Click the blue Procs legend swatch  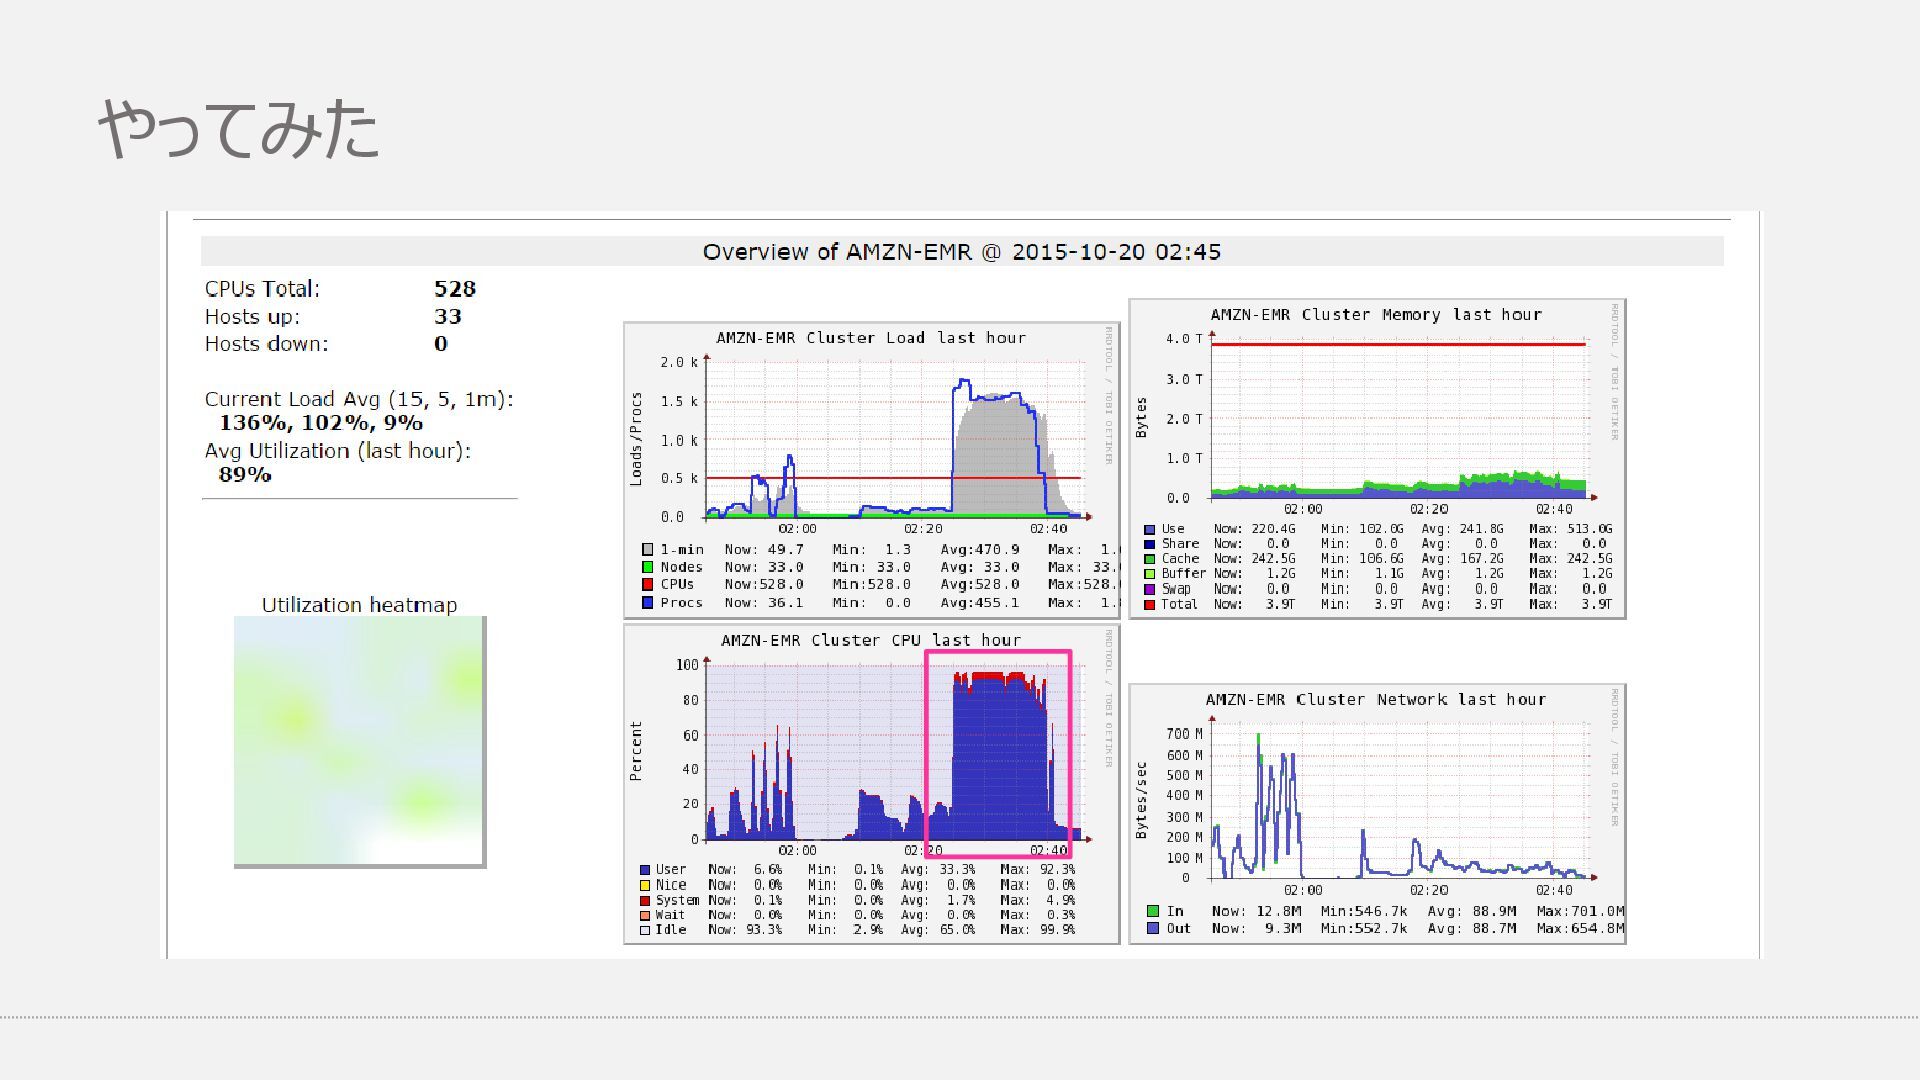[647, 603]
